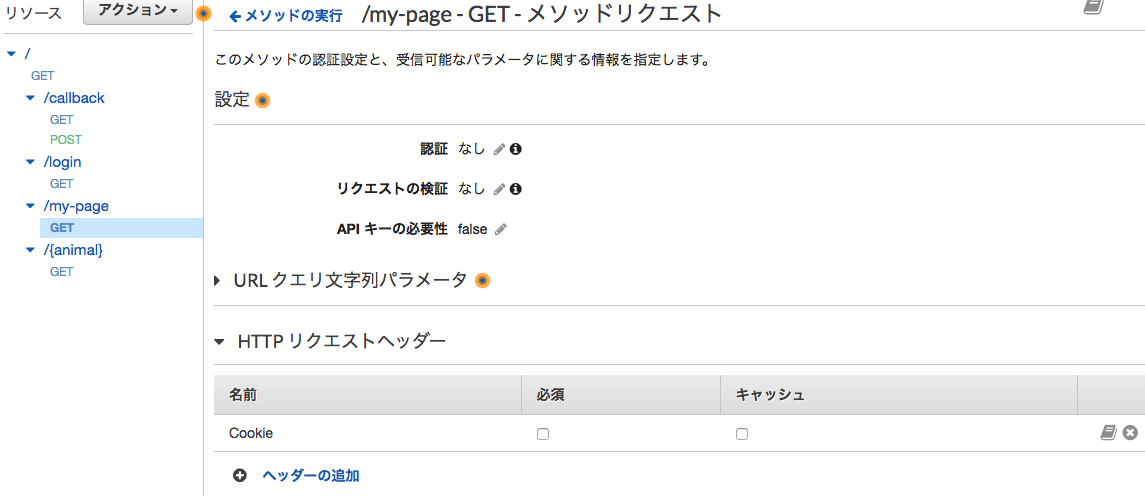Collapse the /callback resource tree node
The image size is (1145, 496).
pyautogui.click(x=30, y=98)
